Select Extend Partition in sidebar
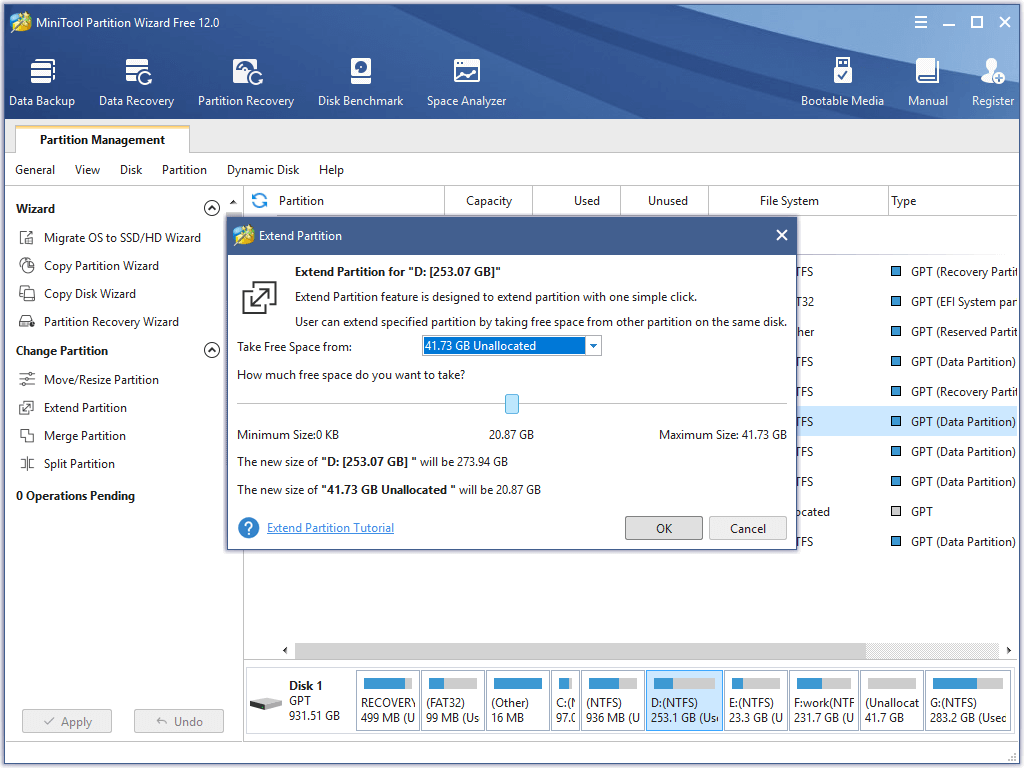 click(72, 408)
